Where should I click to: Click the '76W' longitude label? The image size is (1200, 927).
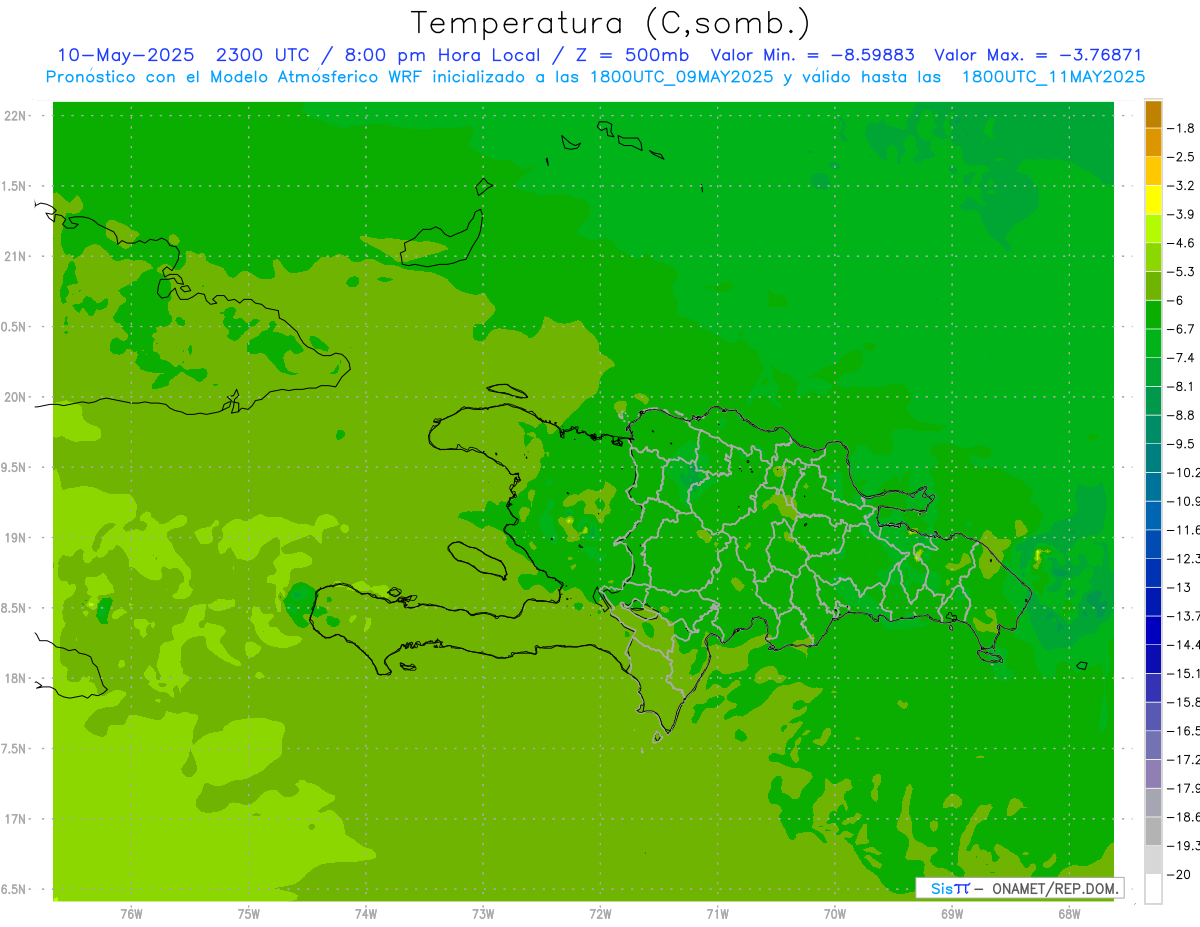131,914
